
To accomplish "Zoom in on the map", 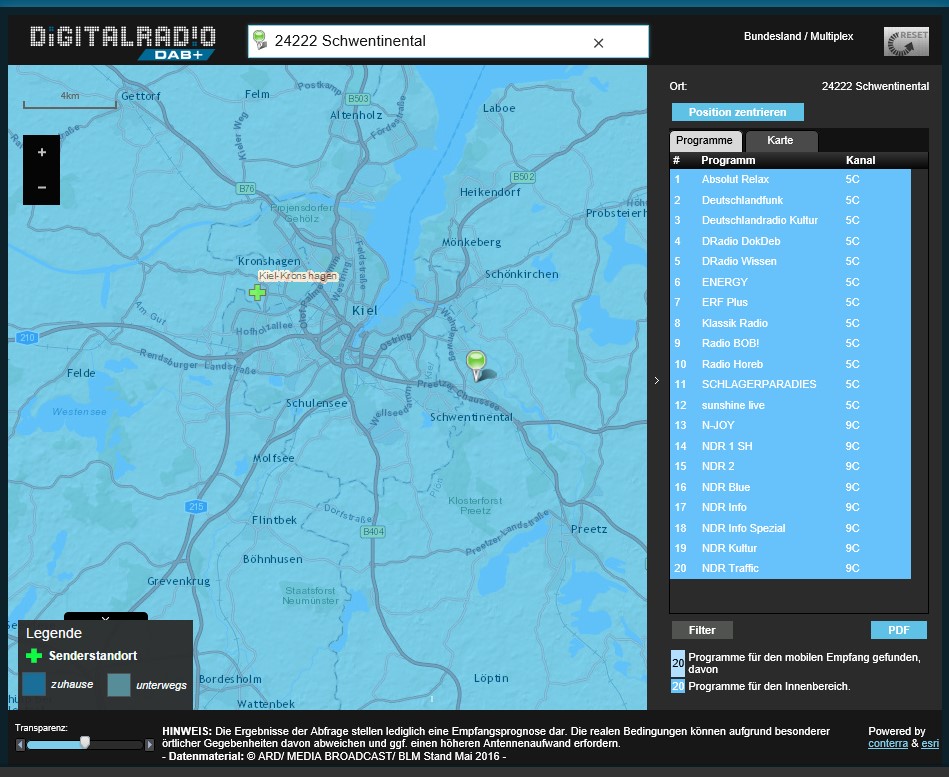I will coord(41,153).
